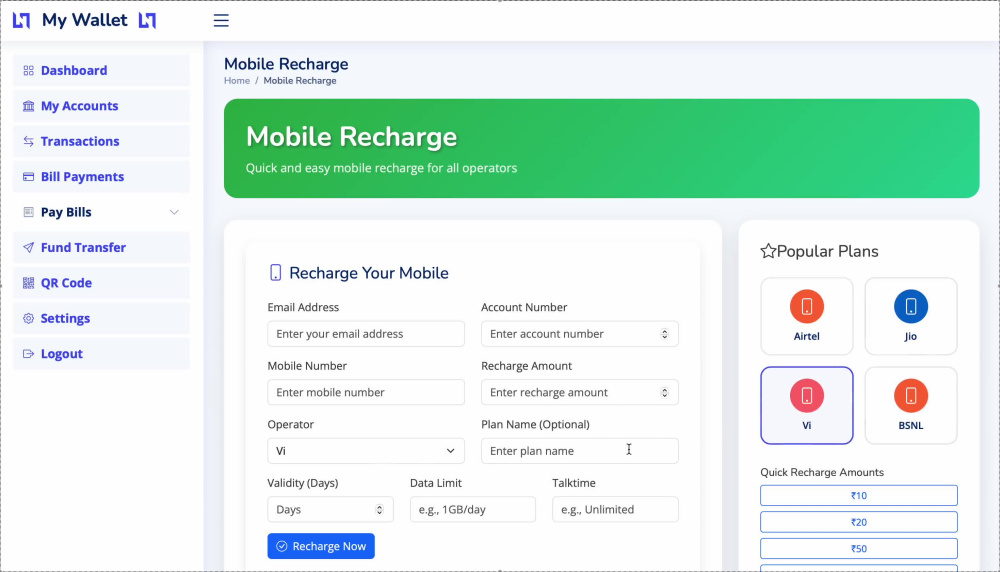Click the Transactions arrows icon
1000x572 pixels.
tap(29, 142)
